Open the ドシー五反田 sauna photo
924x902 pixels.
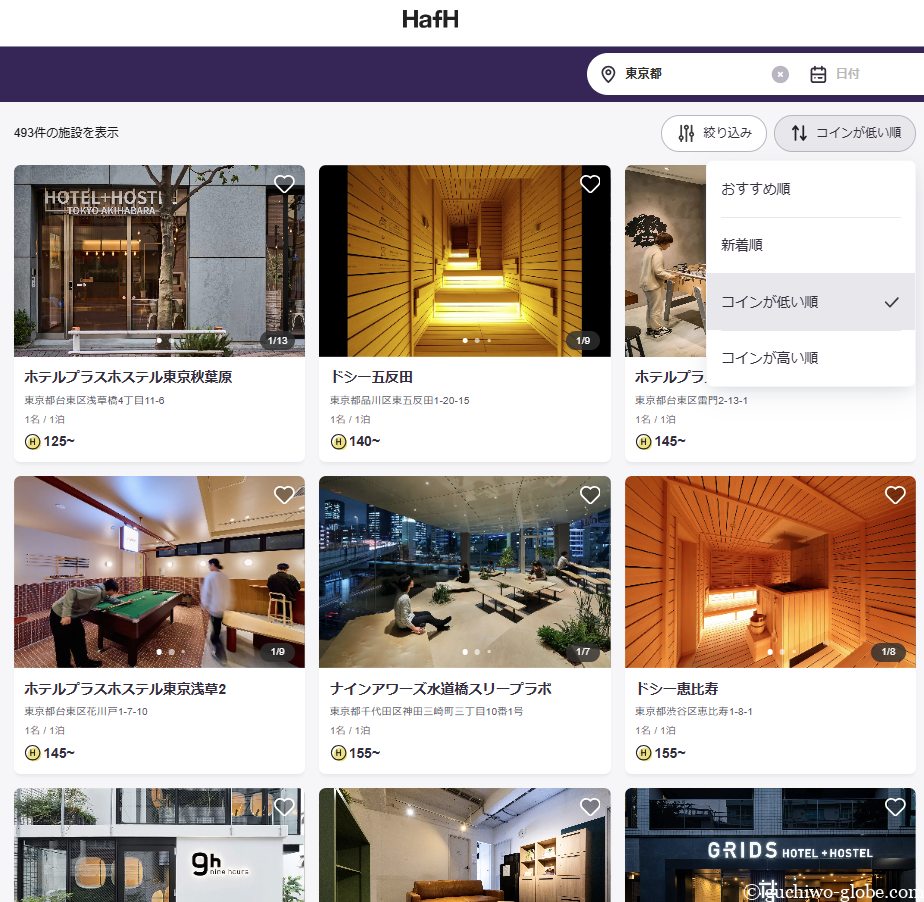coord(464,260)
